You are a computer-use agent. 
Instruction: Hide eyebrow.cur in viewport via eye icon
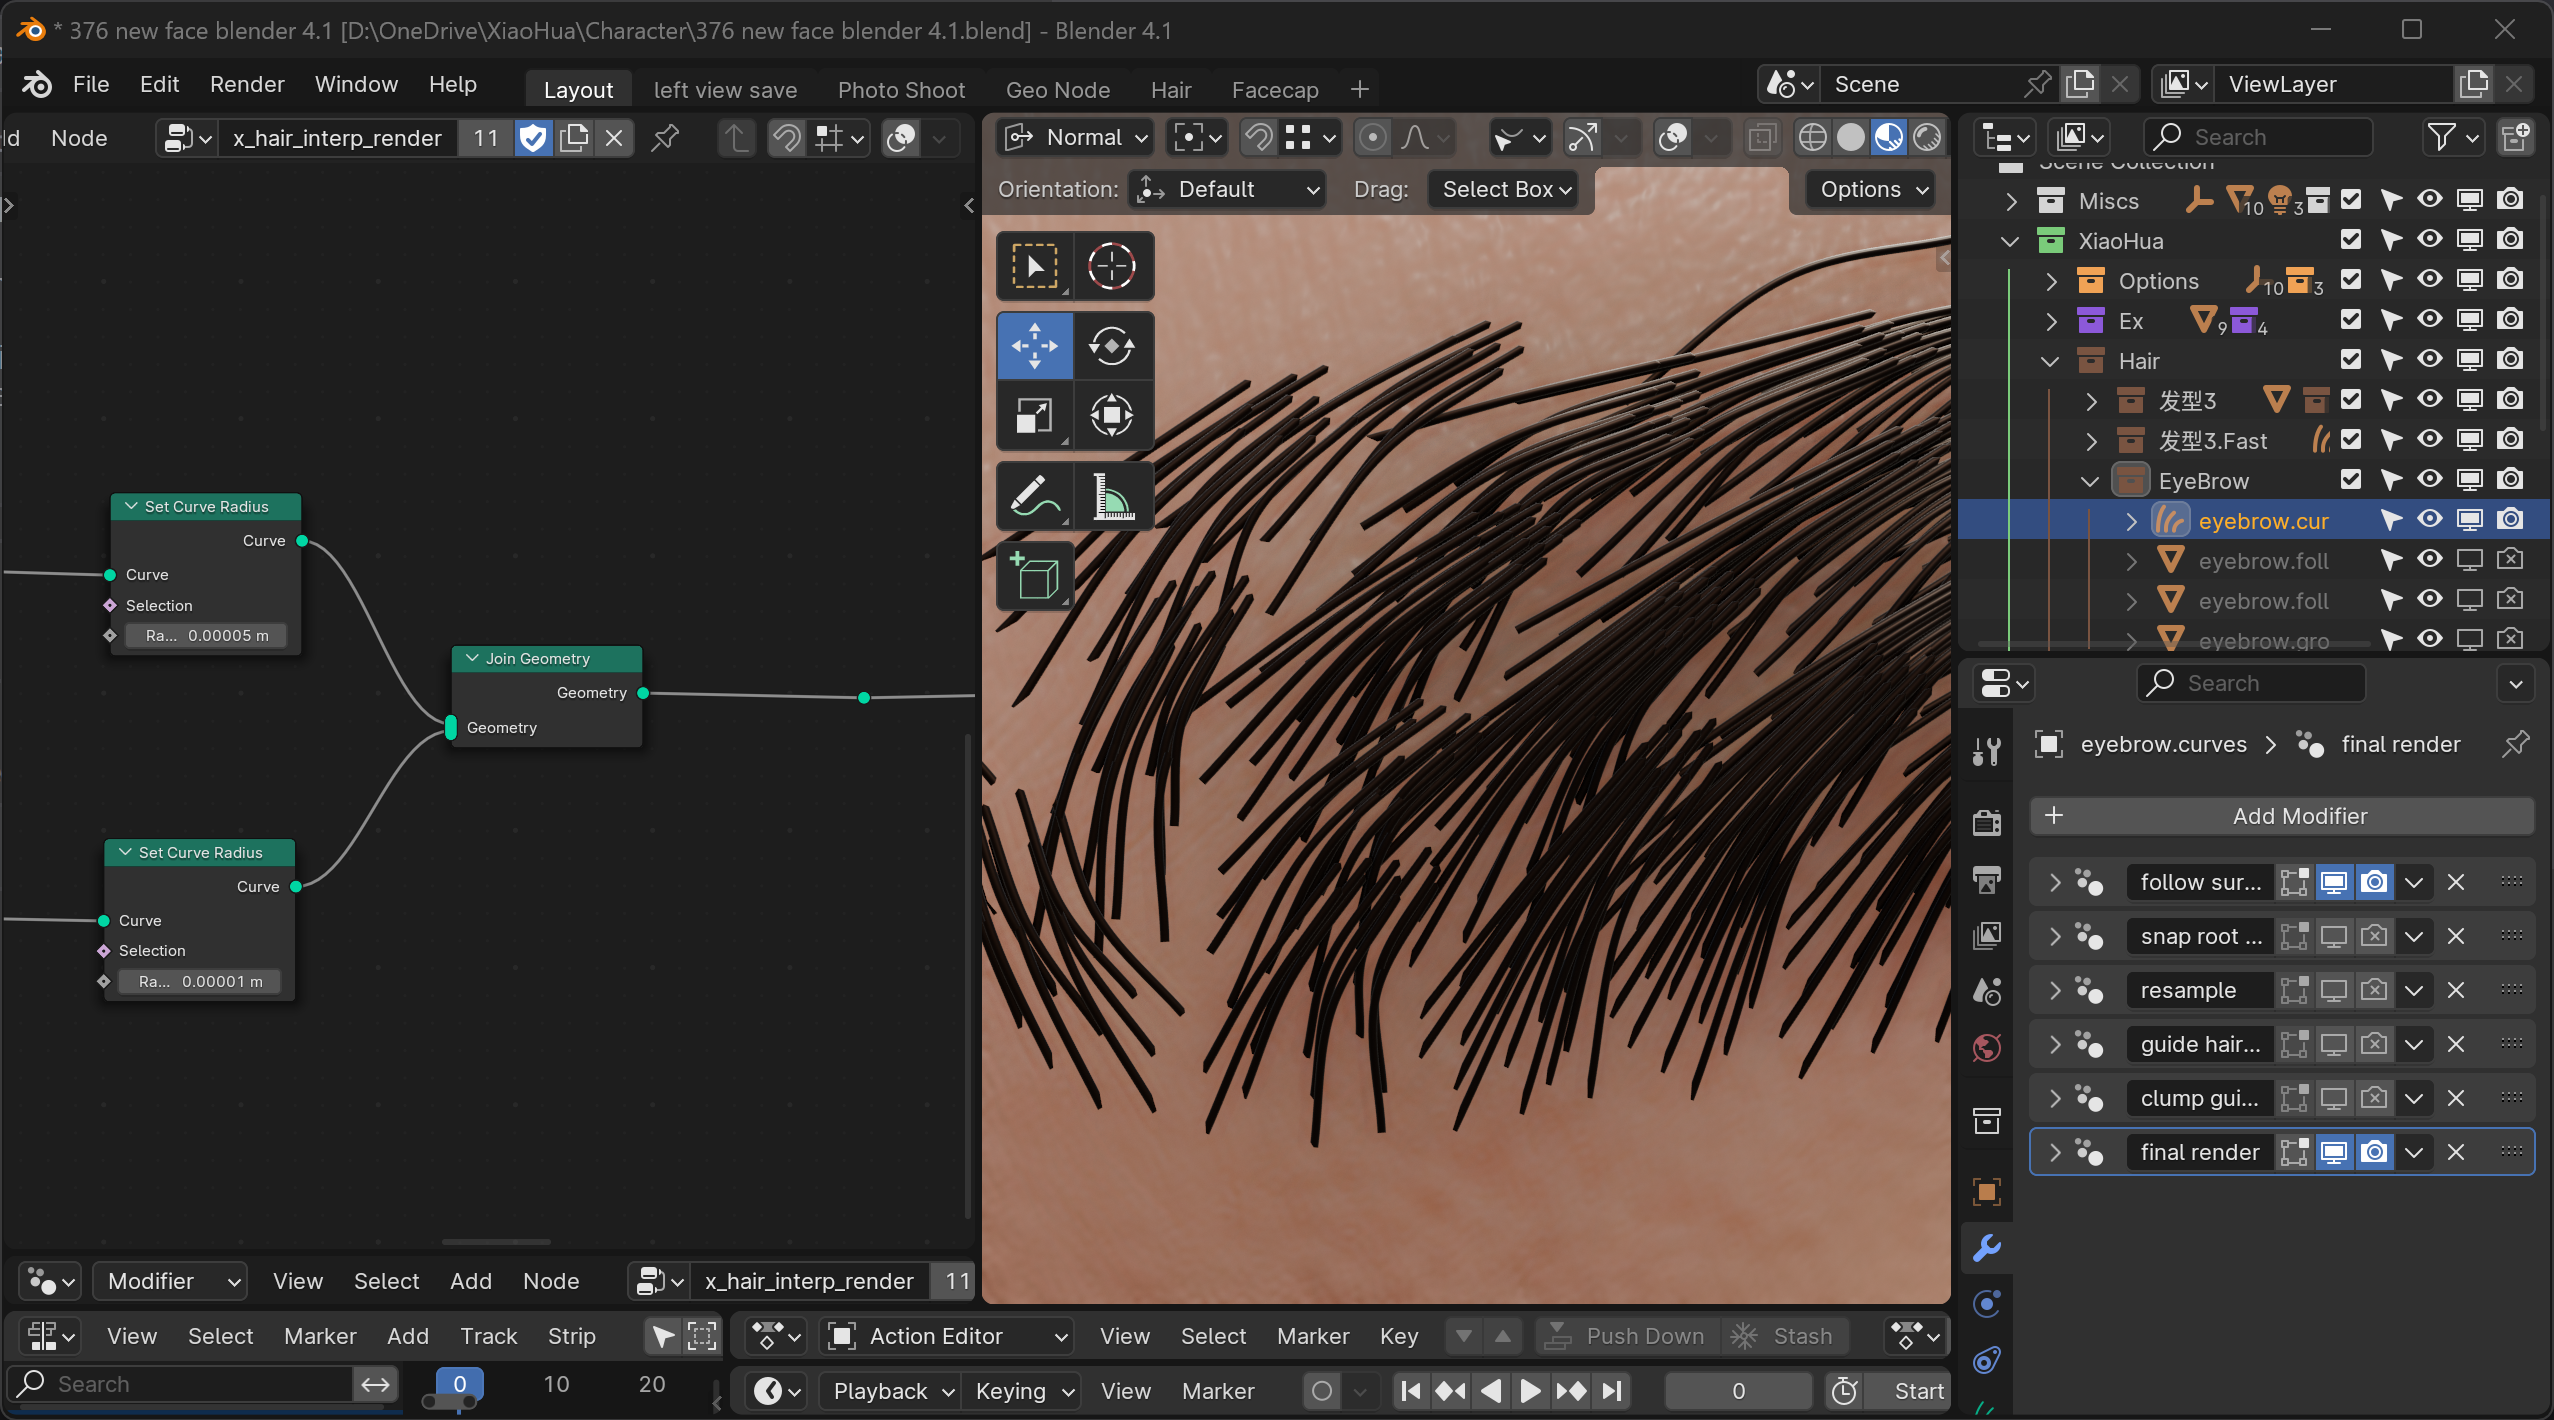2429,520
